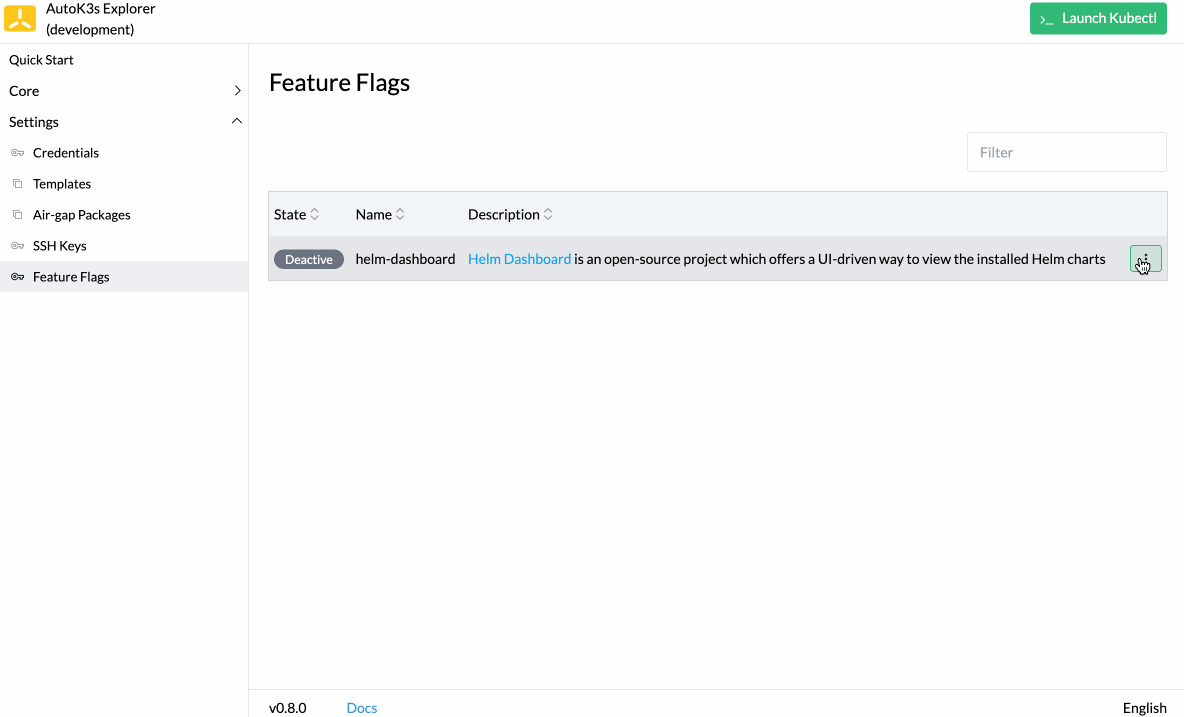Click the Feature Flags key icon
The image size is (1184, 717).
point(18,276)
